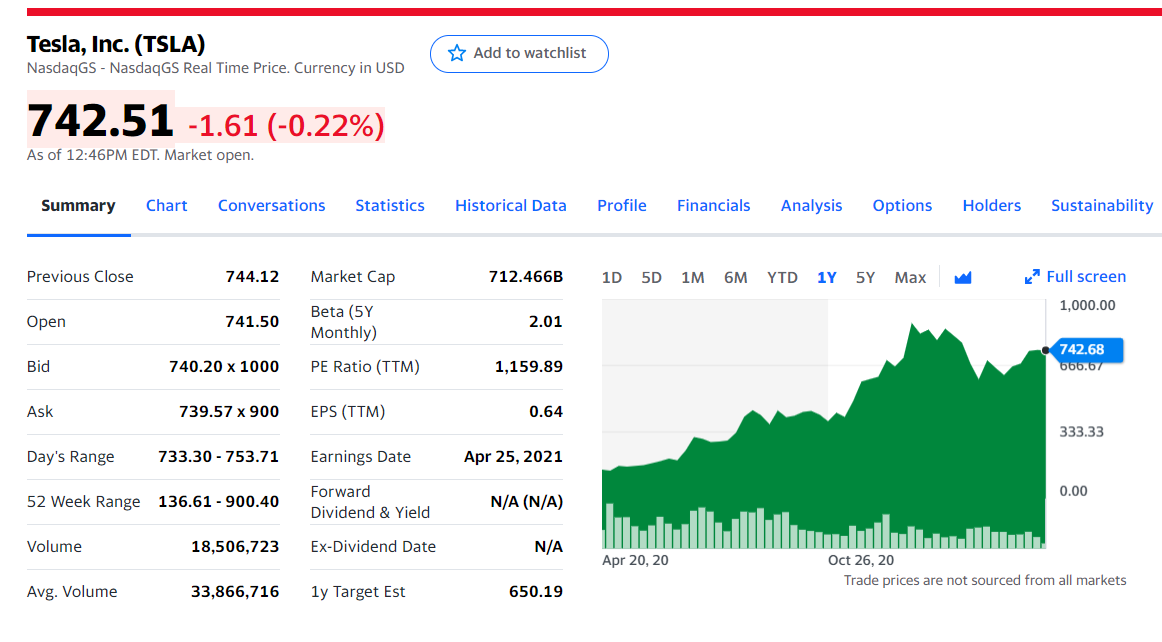Click the 1y Target Est value 650.19

(536, 592)
